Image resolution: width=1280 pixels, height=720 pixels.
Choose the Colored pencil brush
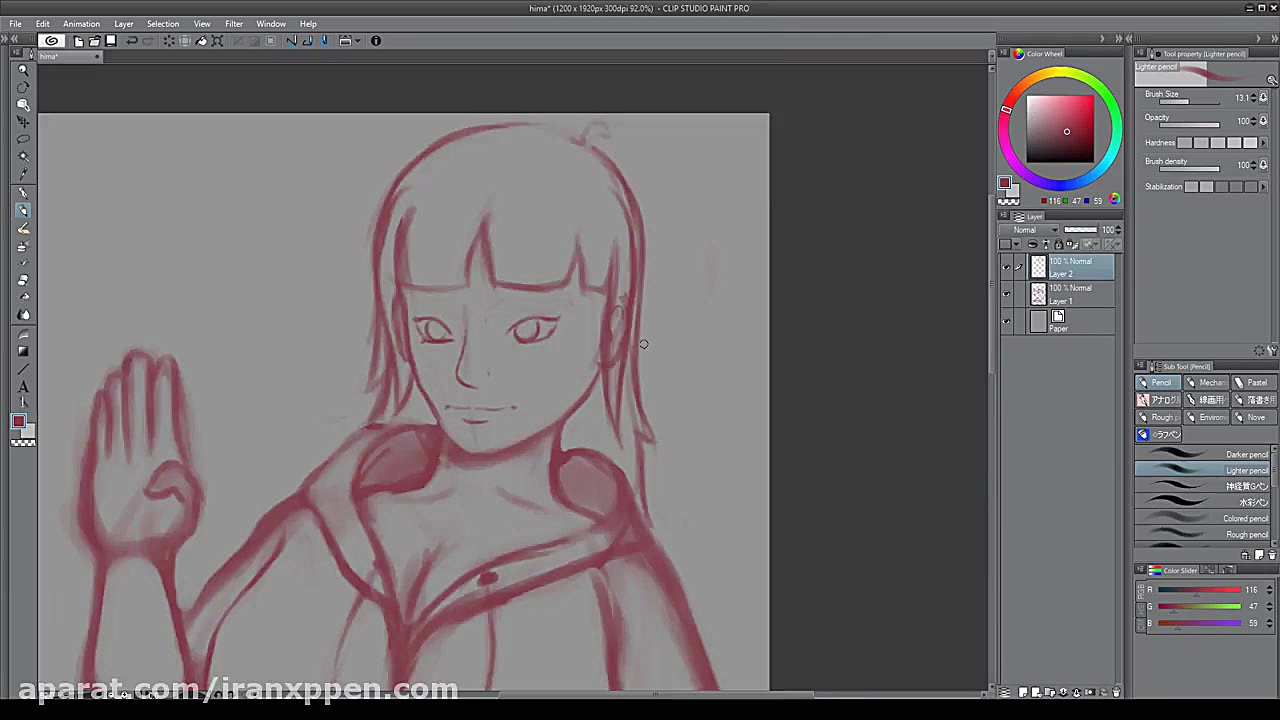coord(1204,518)
